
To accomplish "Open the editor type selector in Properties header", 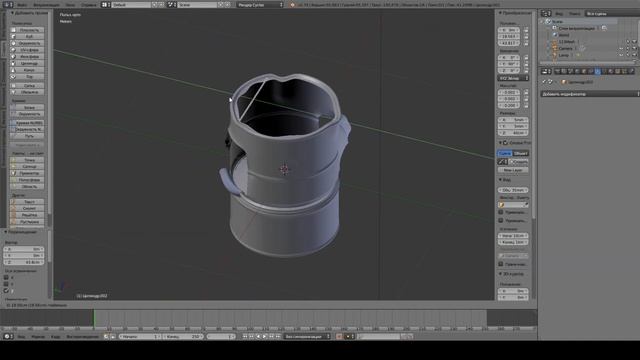I will (x=546, y=71).
